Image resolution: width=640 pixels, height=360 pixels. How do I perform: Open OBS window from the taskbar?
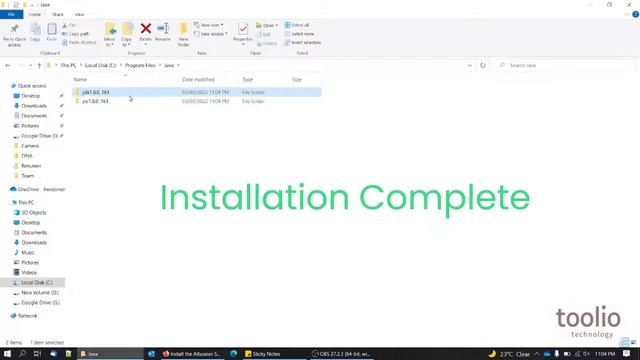(x=341, y=354)
